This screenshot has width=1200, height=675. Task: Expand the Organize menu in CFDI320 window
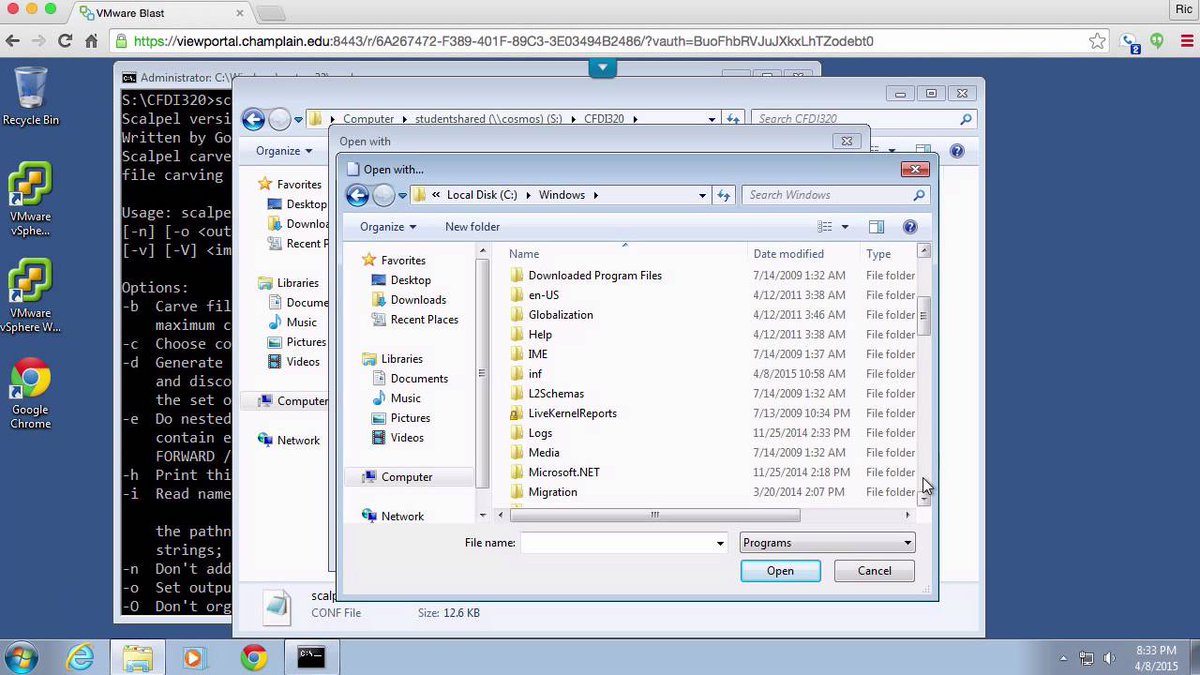tap(283, 151)
